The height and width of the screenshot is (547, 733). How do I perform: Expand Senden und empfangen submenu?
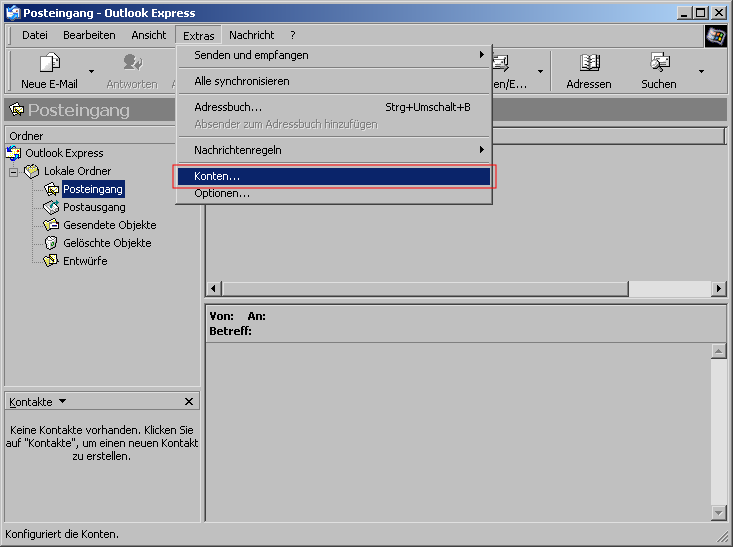click(334, 55)
